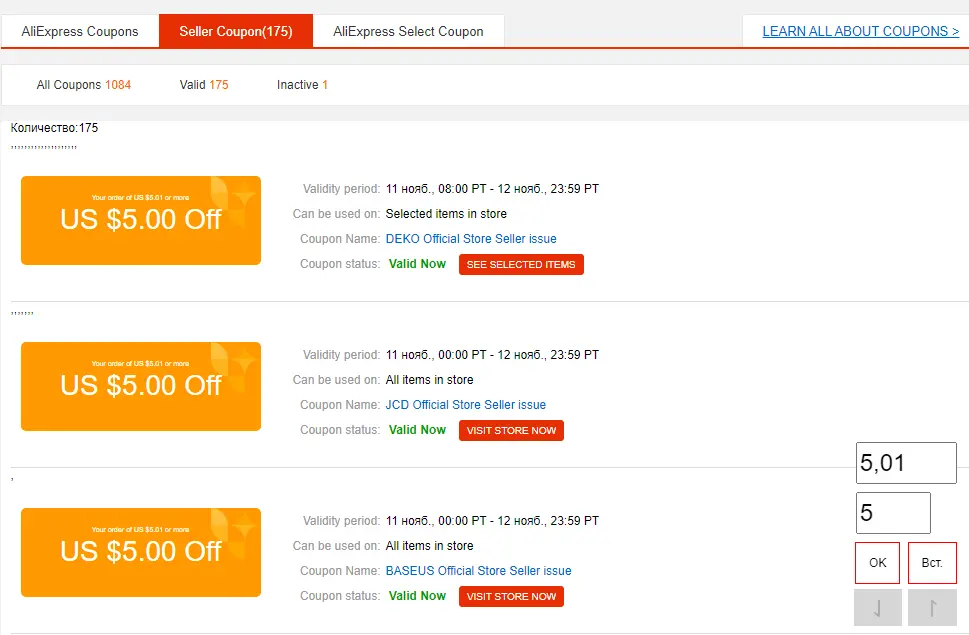Screen dimensions: 969x635
Task: Visit store now for BASEUS coupon
Action: click(511, 597)
